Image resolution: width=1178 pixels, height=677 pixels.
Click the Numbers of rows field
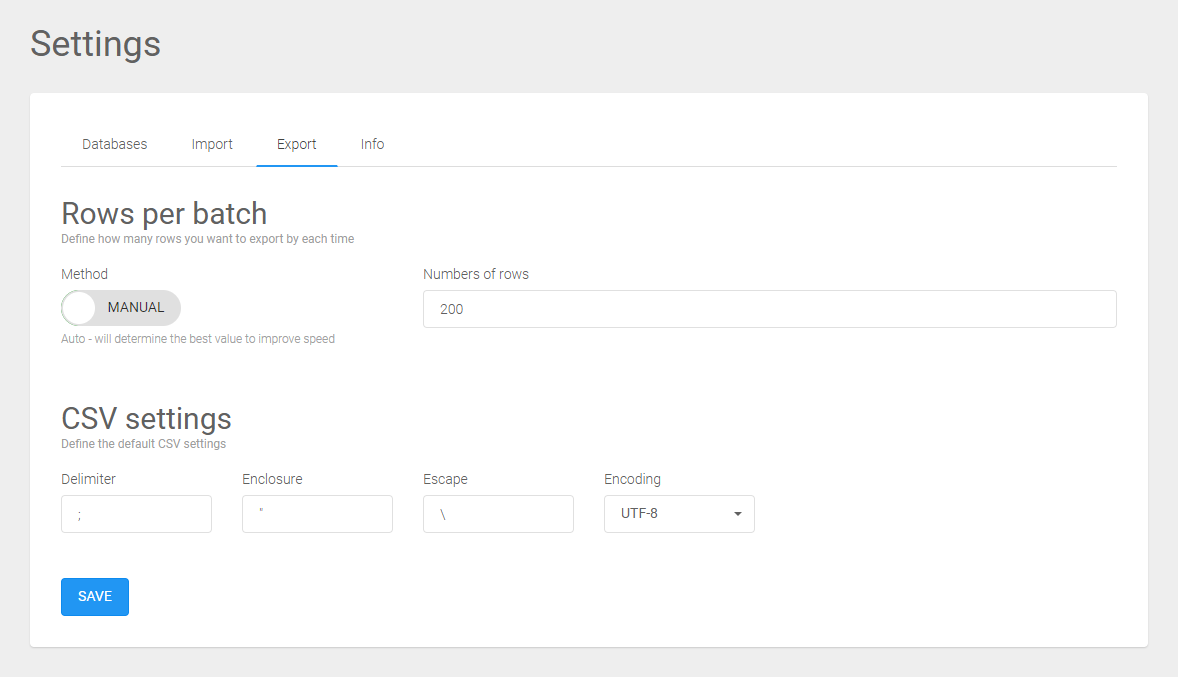click(769, 309)
